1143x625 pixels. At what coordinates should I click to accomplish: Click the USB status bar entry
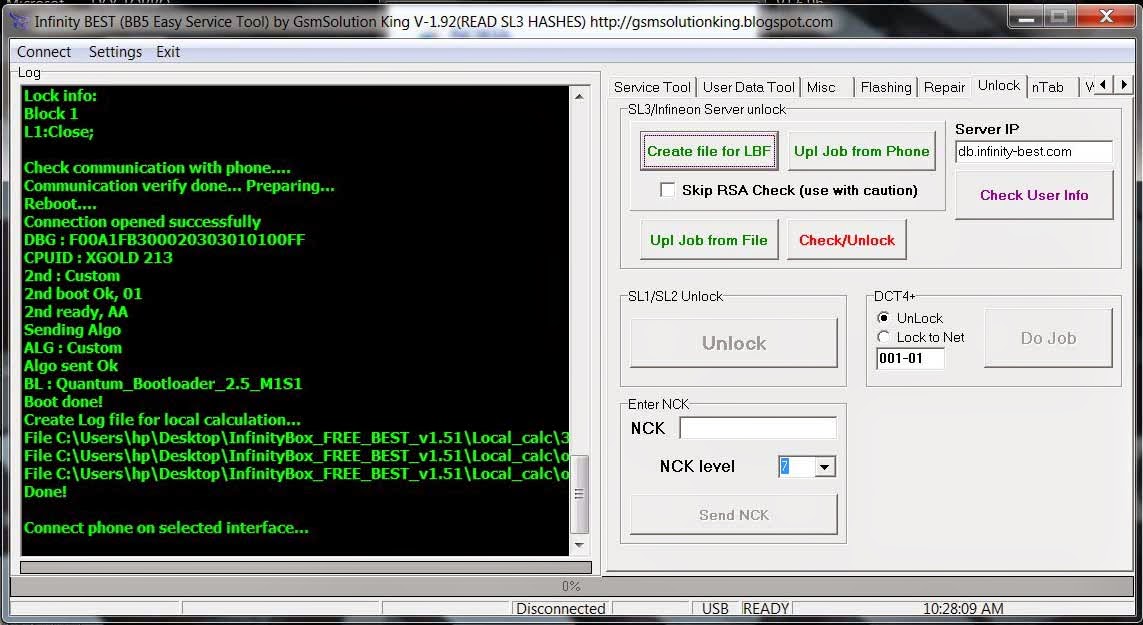point(715,608)
